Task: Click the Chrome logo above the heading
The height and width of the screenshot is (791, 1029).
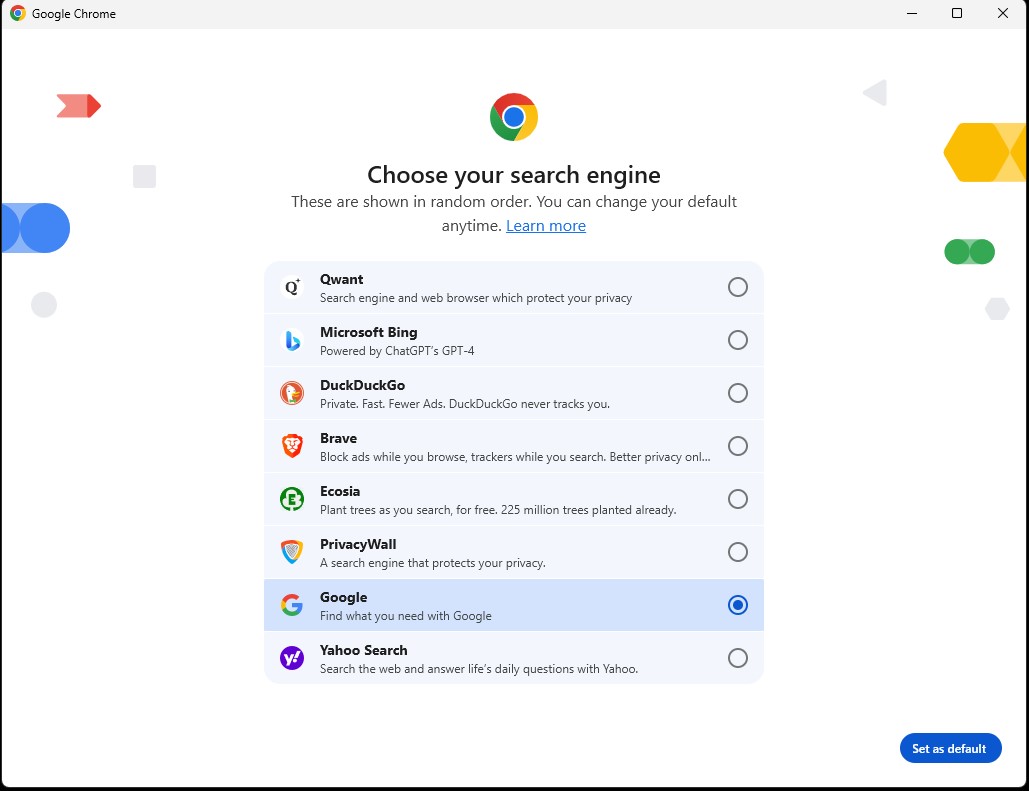Action: click(x=514, y=117)
